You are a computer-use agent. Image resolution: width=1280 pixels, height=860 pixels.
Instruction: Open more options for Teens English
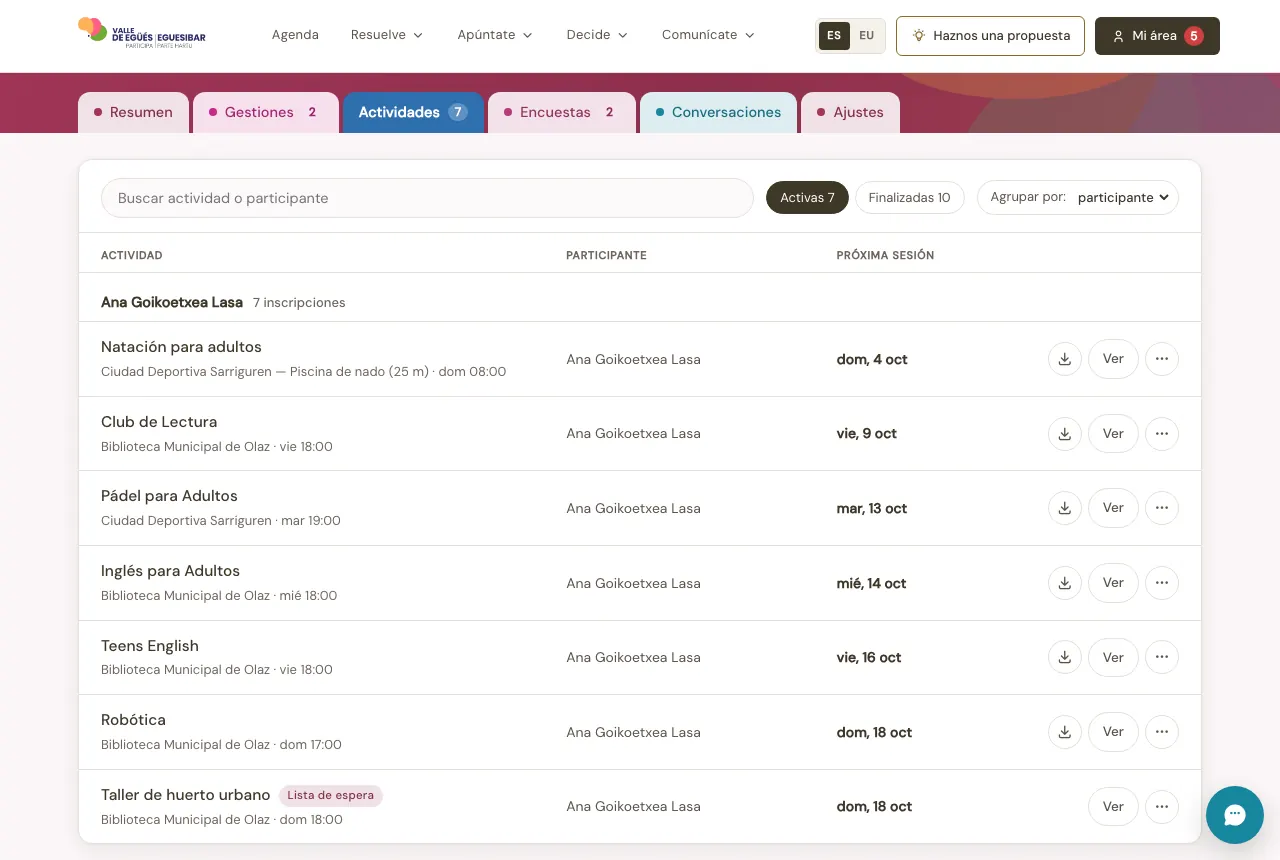click(1162, 657)
